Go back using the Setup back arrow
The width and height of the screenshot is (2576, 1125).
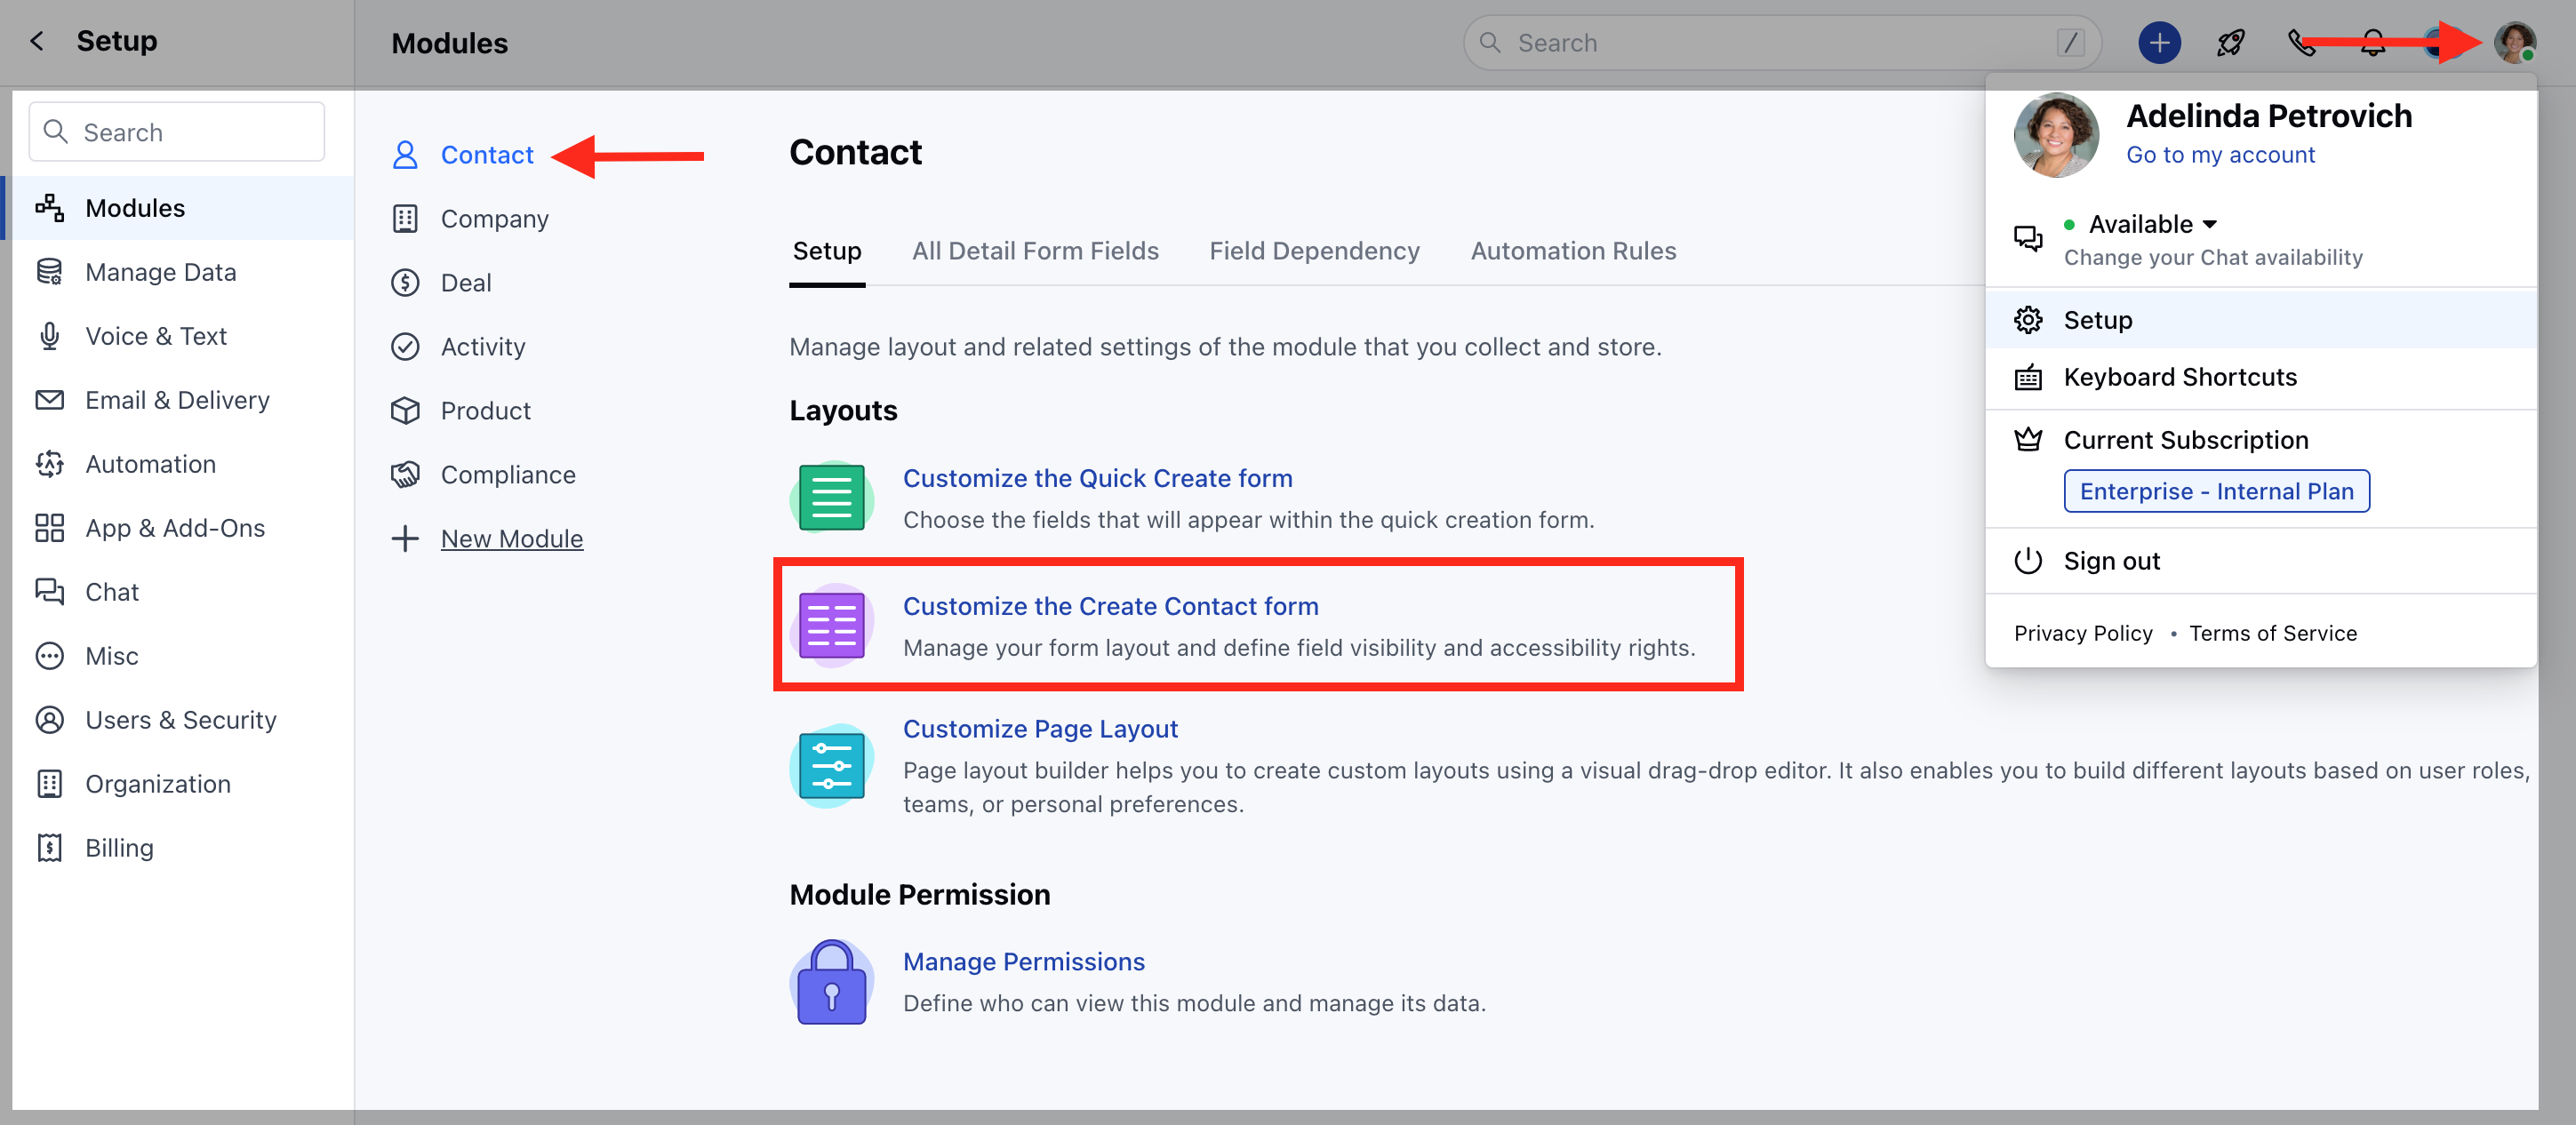coord(37,41)
